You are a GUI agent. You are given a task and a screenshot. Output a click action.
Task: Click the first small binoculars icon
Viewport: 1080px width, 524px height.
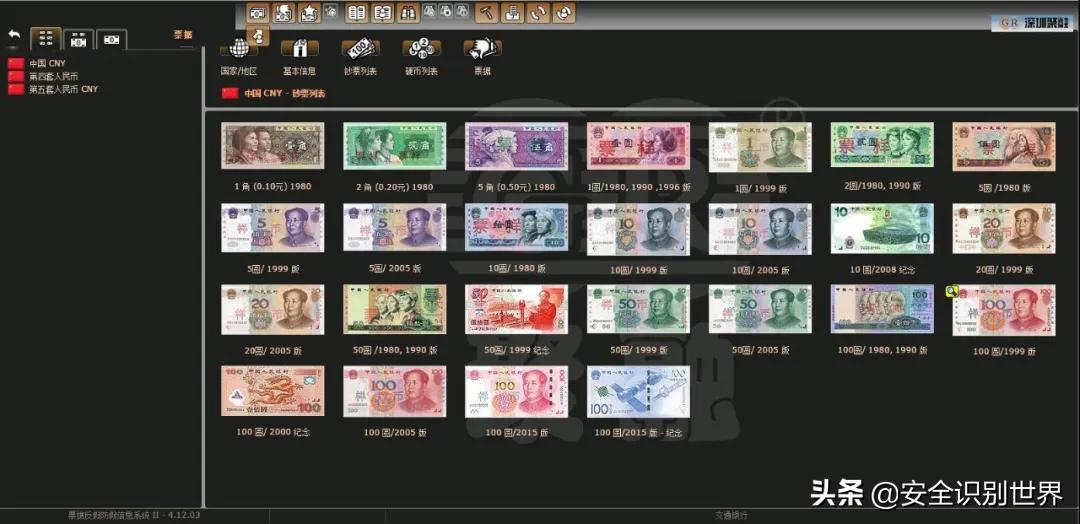(430, 11)
